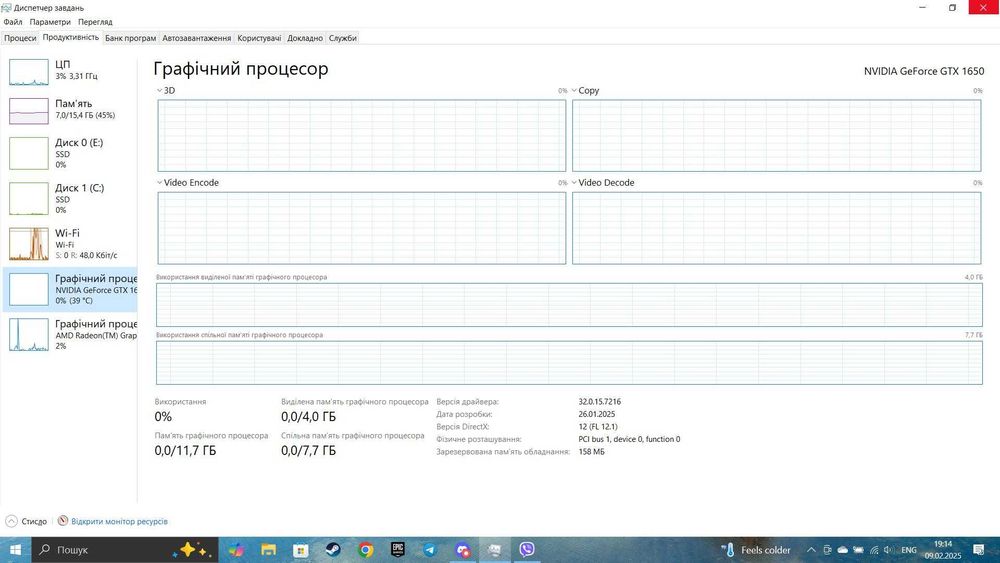The width and height of the screenshot is (1000, 563).
Task: Switch to the Автозавантаження tab
Action: click(x=196, y=38)
